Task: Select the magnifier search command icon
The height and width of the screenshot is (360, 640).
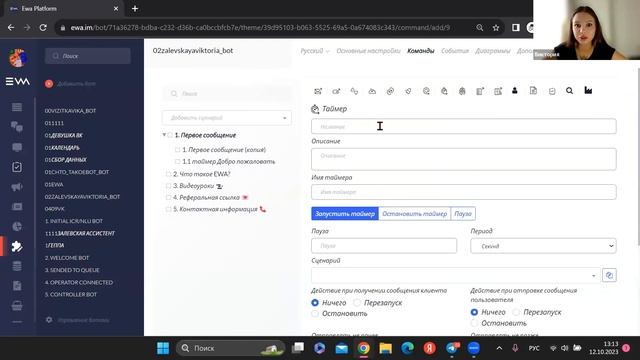Action: 569,91
